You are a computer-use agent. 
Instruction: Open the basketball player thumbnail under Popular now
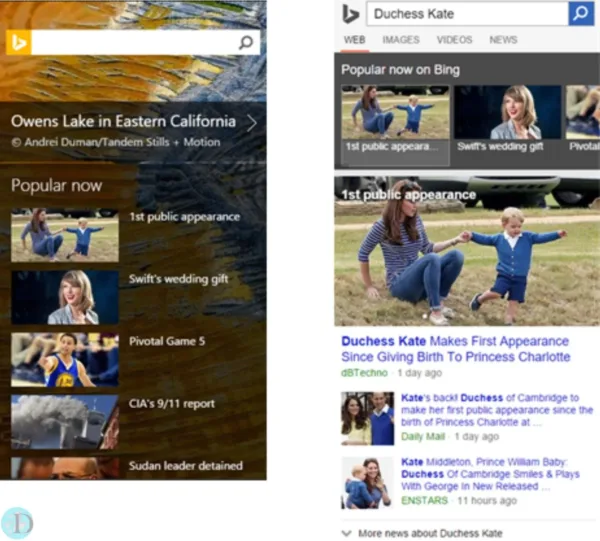pos(65,360)
